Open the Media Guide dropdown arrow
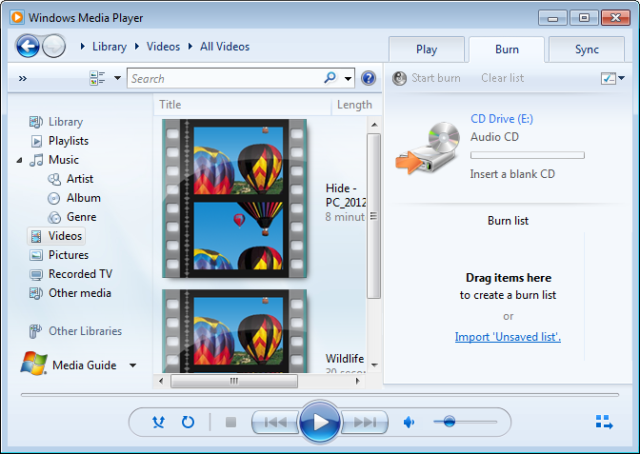The width and height of the screenshot is (640, 454). (133, 365)
